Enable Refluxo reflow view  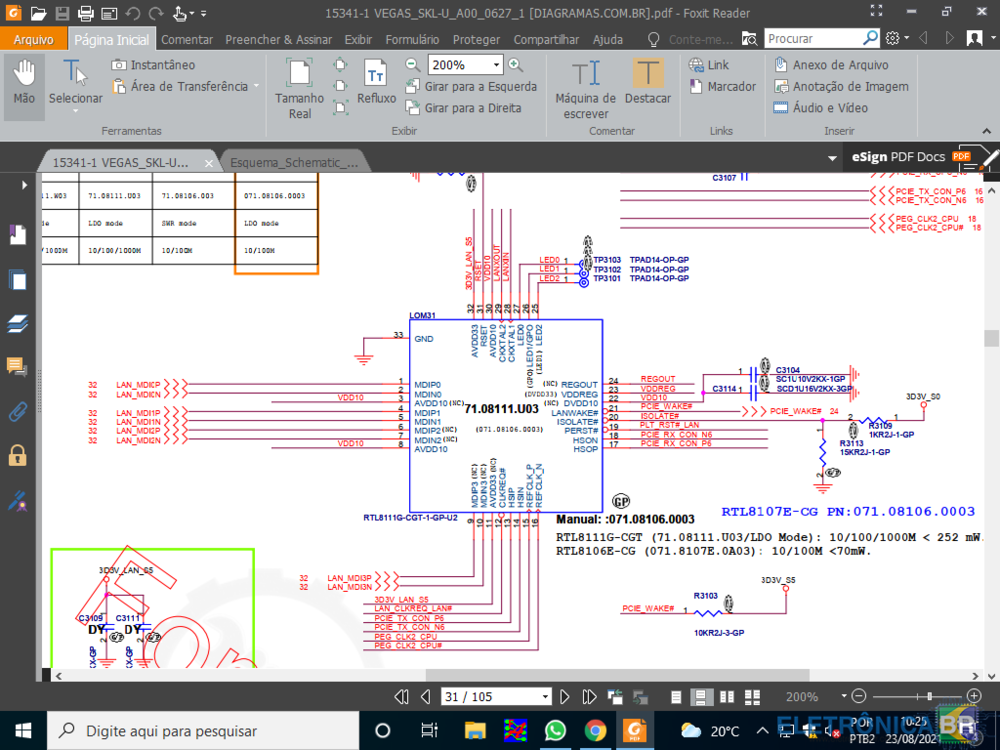pyautogui.click(x=375, y=86)
